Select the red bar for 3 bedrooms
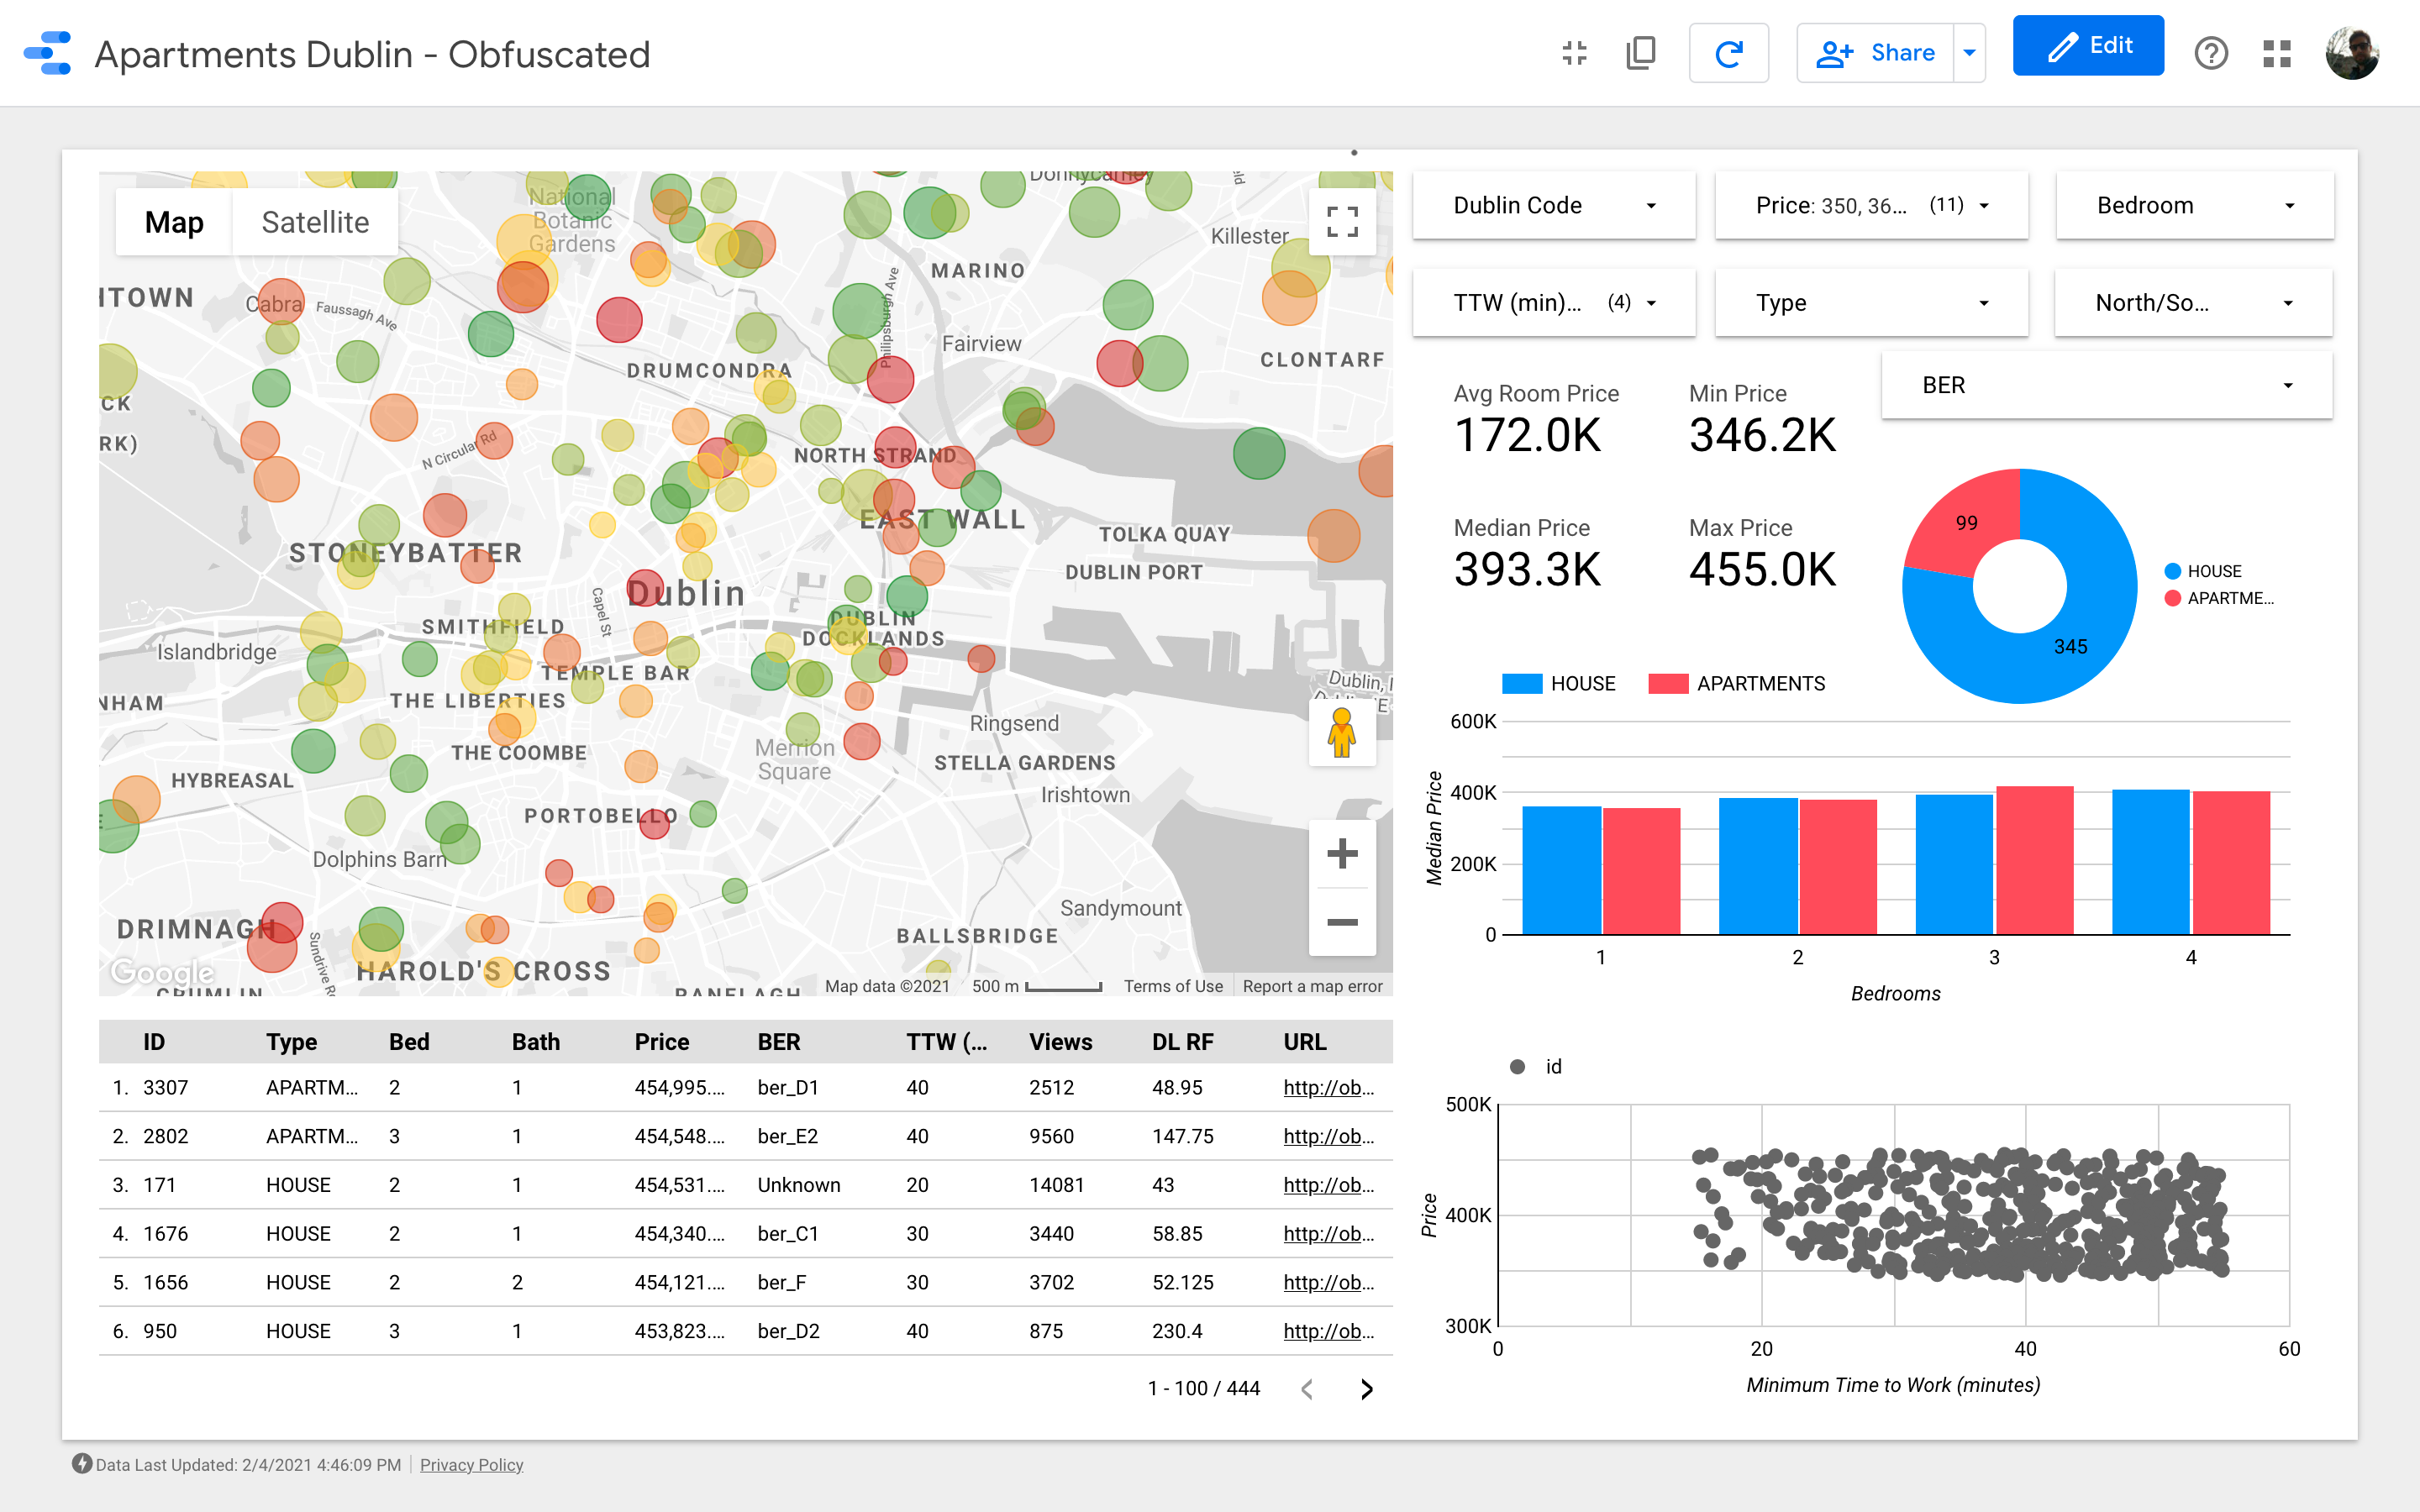This screenshot has width=2420, height=1512. click(x=2034, y=861)
